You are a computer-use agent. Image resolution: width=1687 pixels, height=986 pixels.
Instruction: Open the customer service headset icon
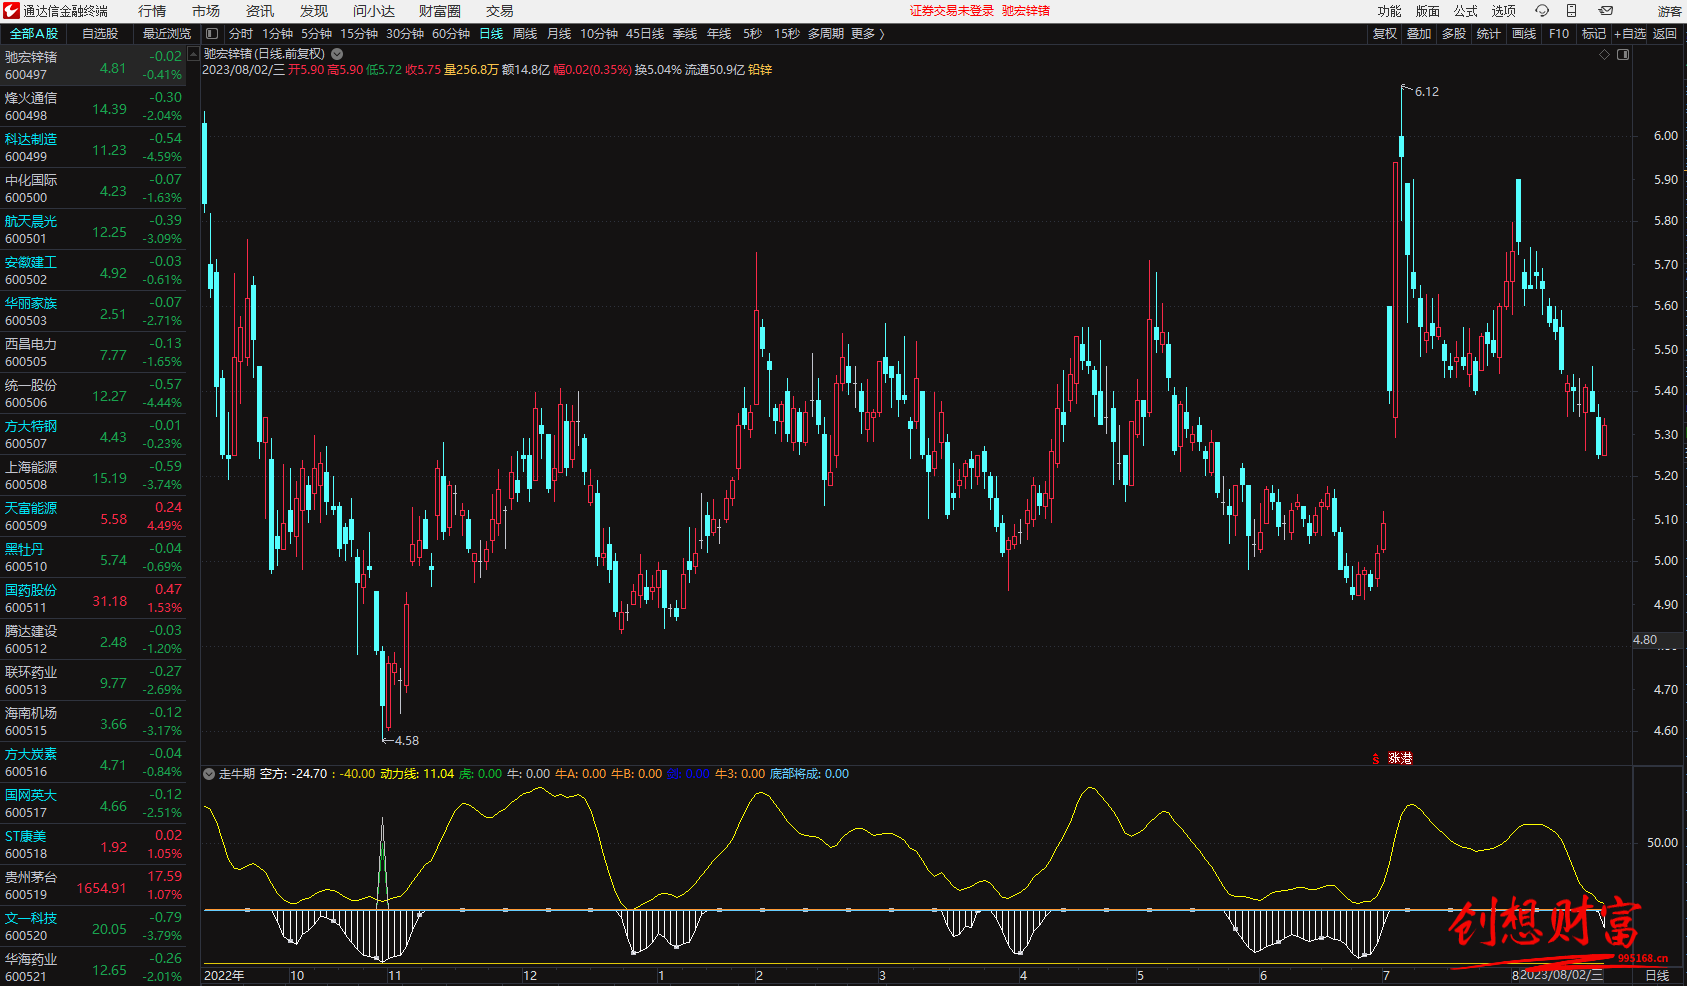(x=1541, y=11)
